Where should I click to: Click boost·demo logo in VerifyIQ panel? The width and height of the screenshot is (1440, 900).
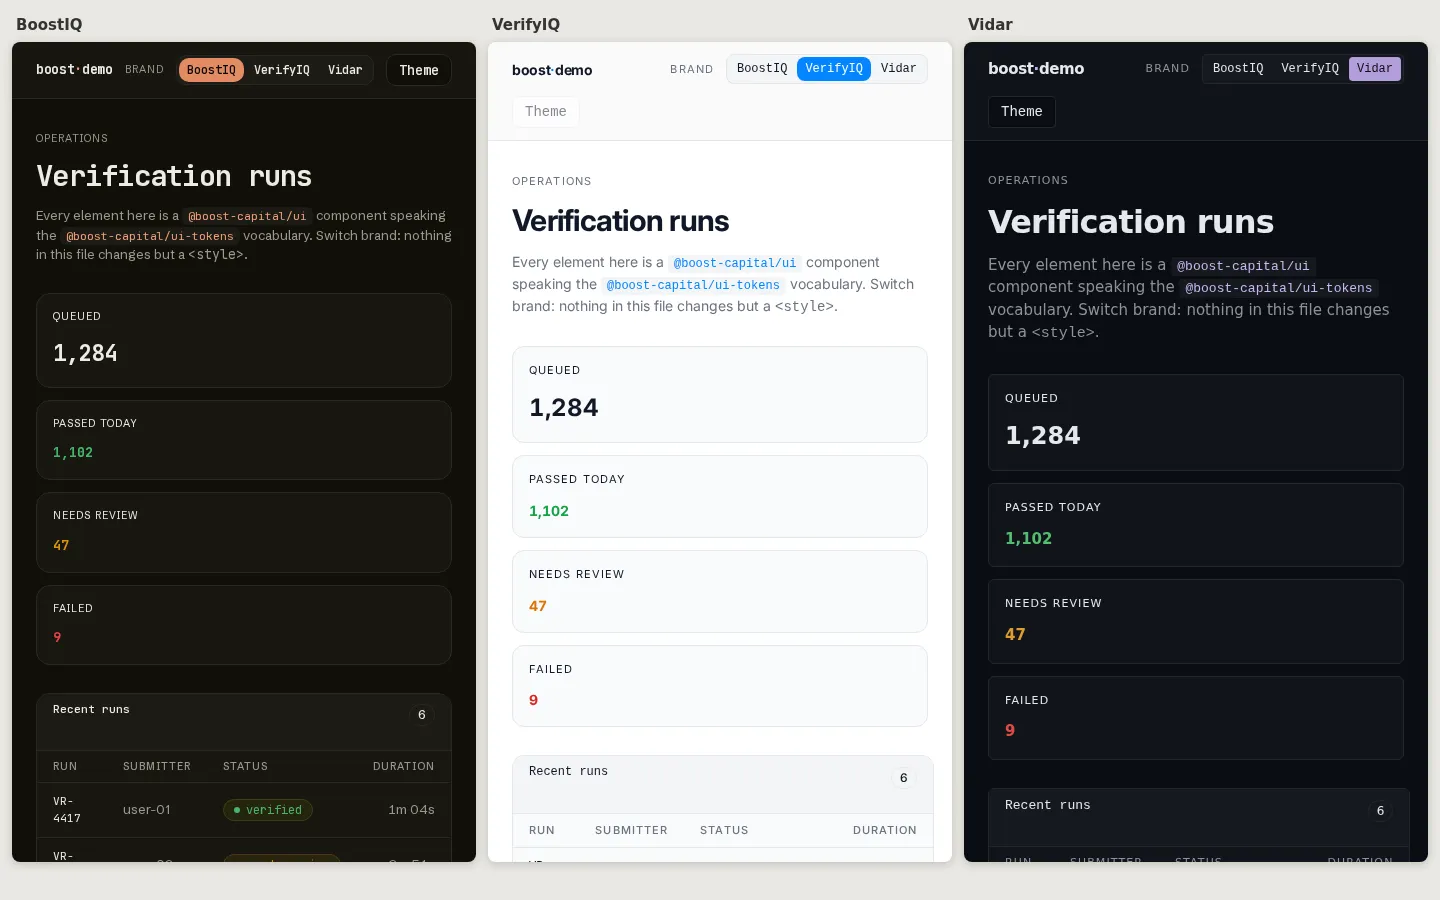pos(552,70)
